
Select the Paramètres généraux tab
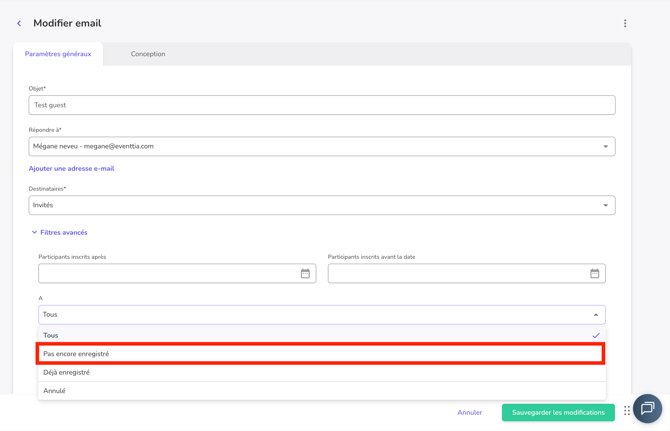click(58, 54)
